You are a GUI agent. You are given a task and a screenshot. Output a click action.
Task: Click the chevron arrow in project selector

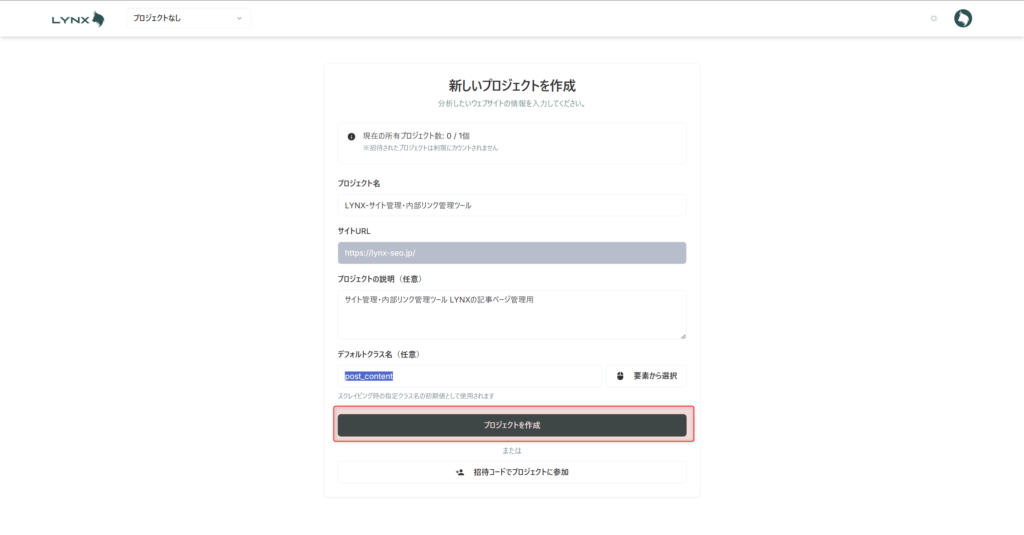[238, 19]
